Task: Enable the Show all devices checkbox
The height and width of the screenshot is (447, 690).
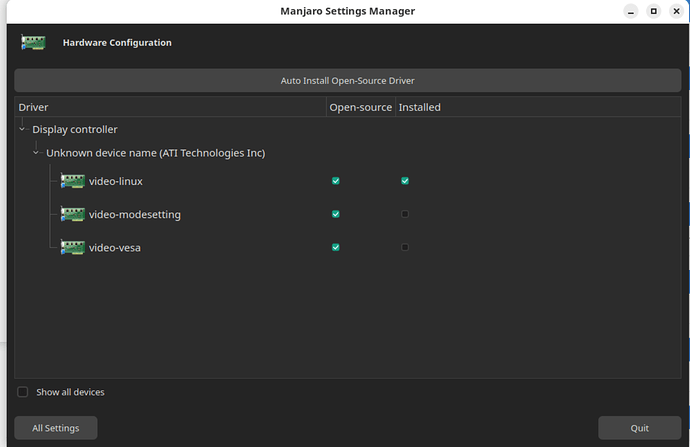Action: [23, 392]
